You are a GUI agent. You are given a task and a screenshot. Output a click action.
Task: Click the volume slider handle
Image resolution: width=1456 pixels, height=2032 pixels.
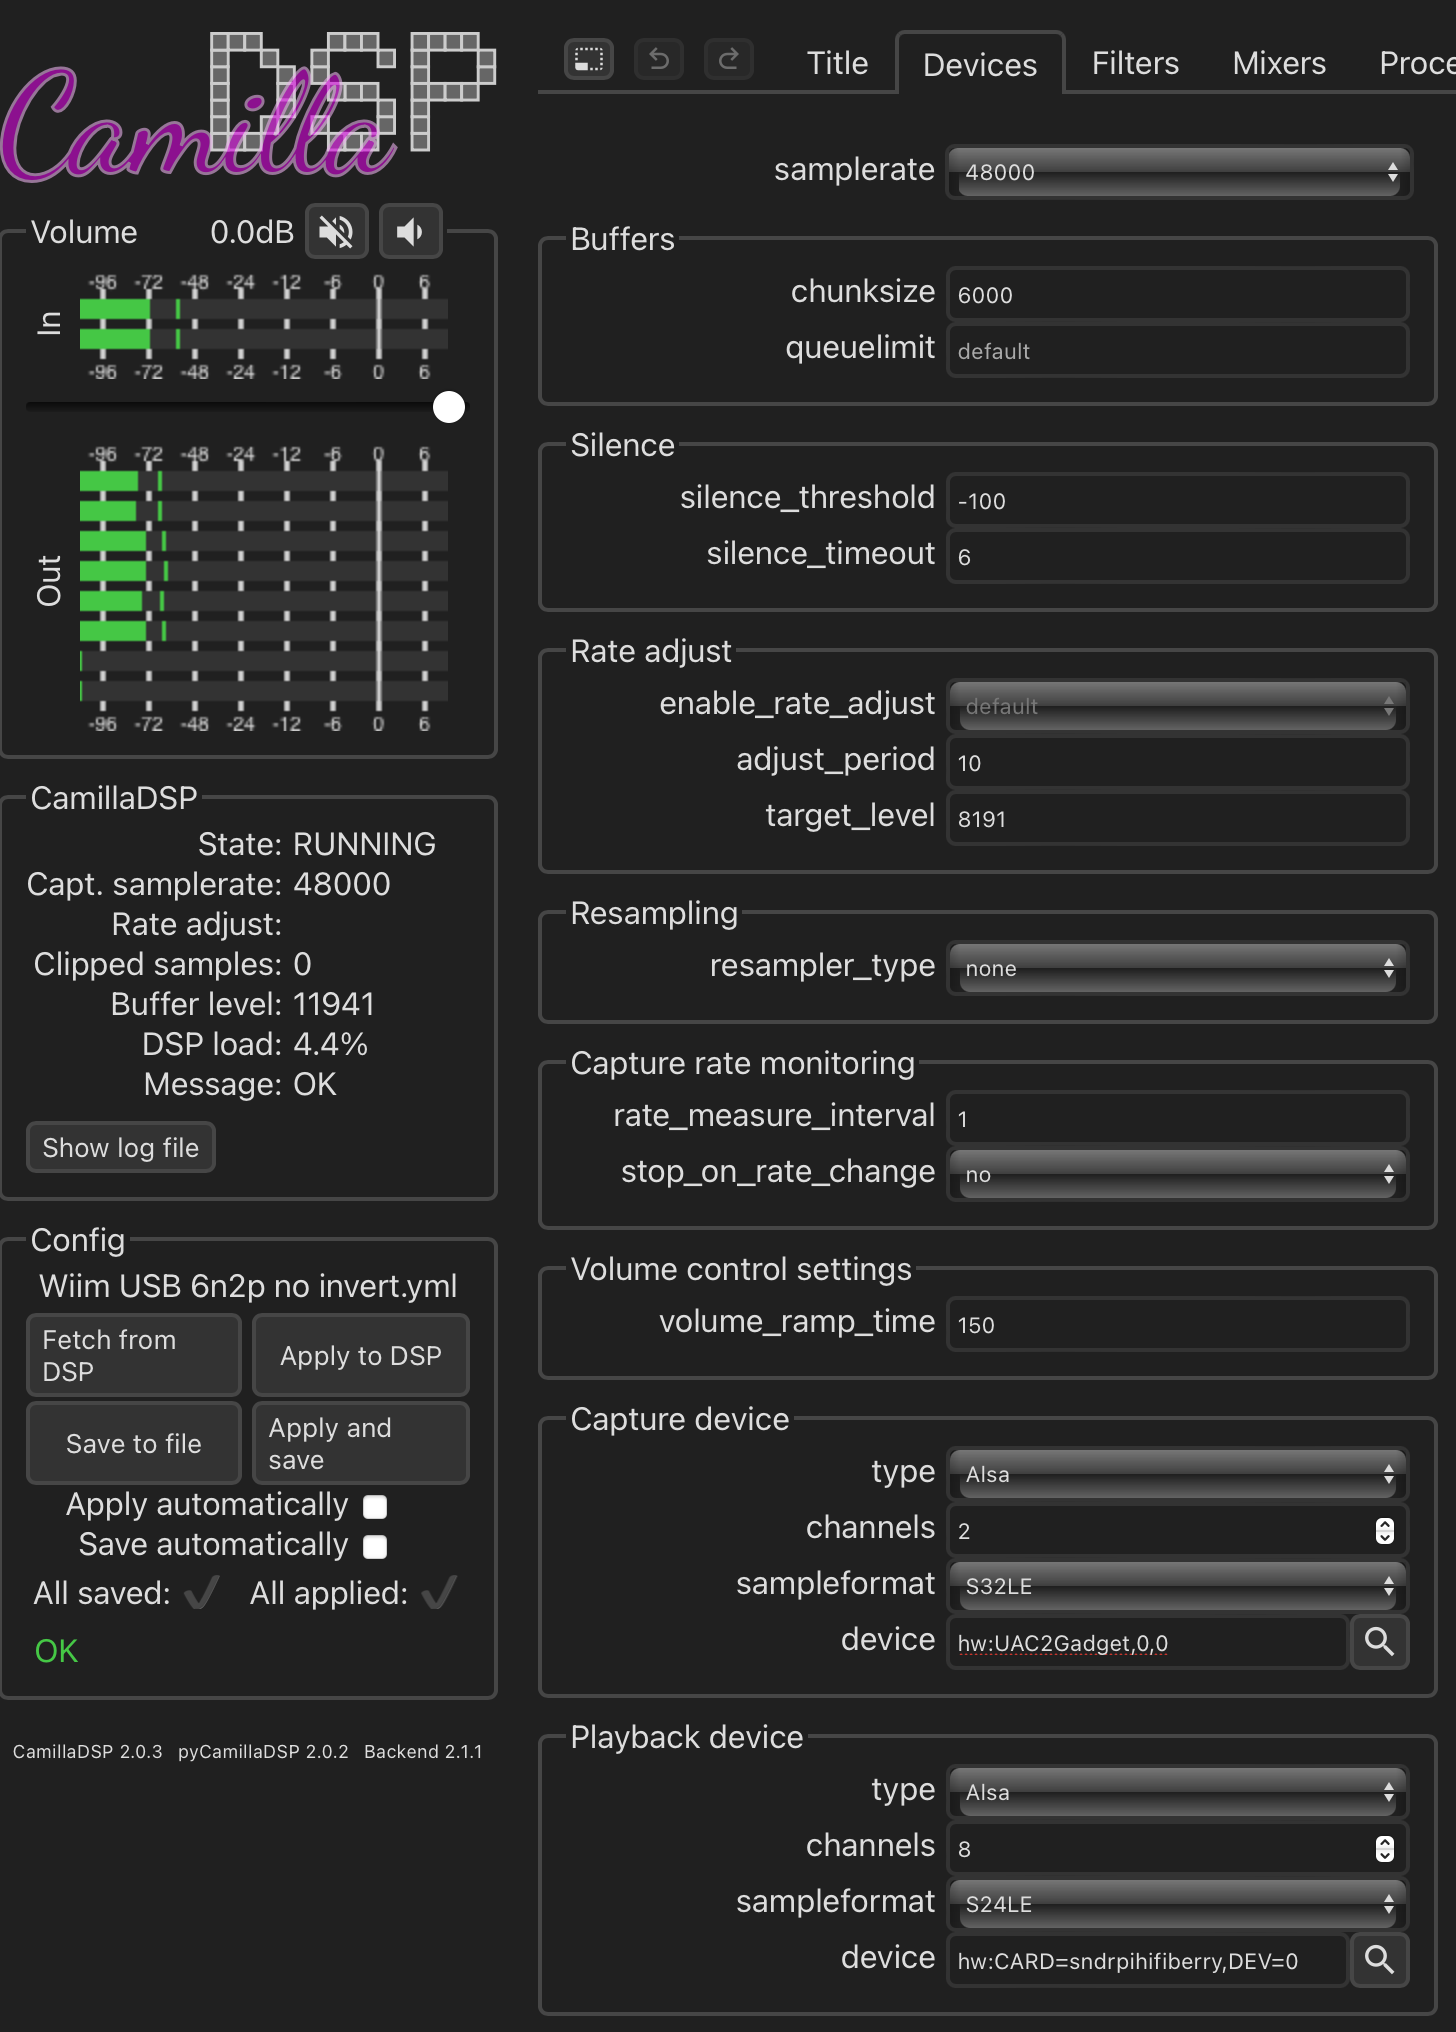(449, 407)
